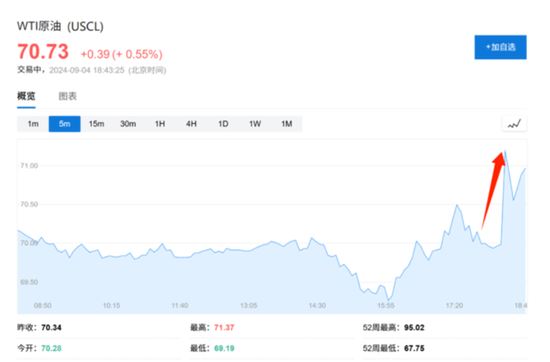Click the 最高 value 71.37
This screenshot has height=362, width=550.
pyautogui.click(x=224, y=328)
